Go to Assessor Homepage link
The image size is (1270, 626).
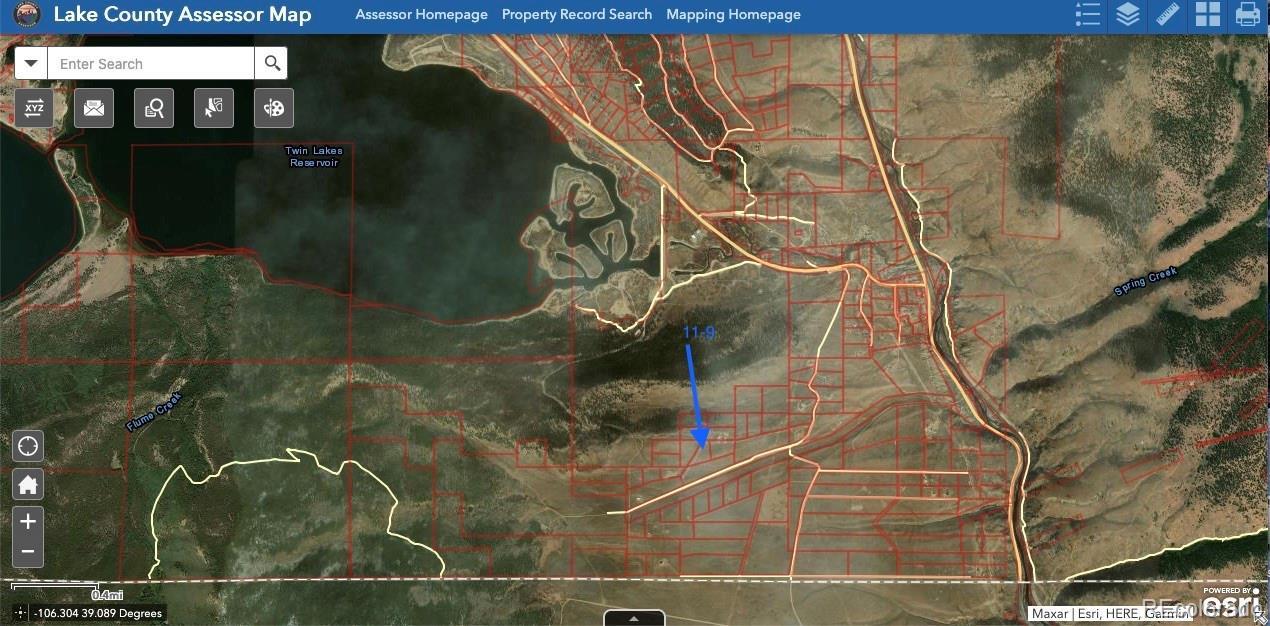click(x=421, y=15)
